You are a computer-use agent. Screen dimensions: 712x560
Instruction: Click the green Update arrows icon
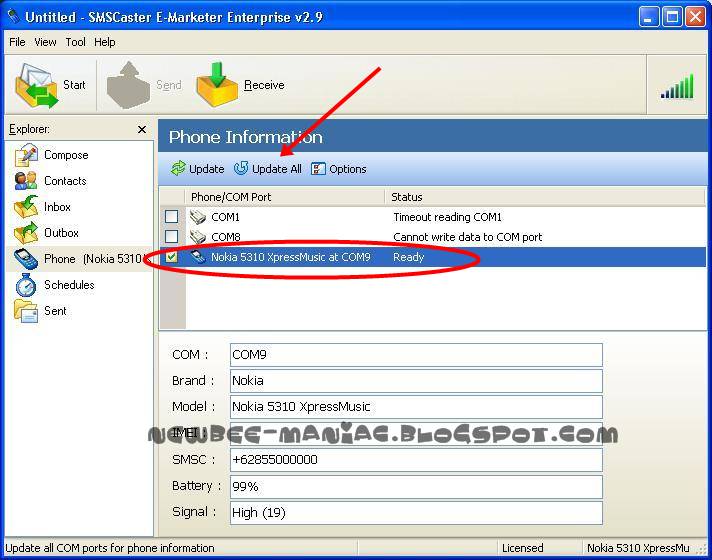click(x=178, y=168)
